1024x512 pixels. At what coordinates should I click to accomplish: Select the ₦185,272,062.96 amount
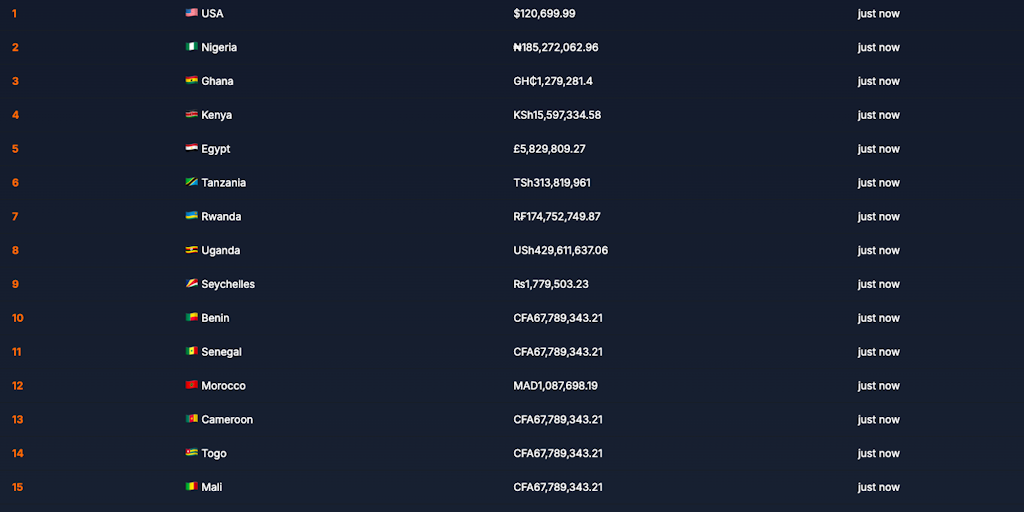(556, 47)
